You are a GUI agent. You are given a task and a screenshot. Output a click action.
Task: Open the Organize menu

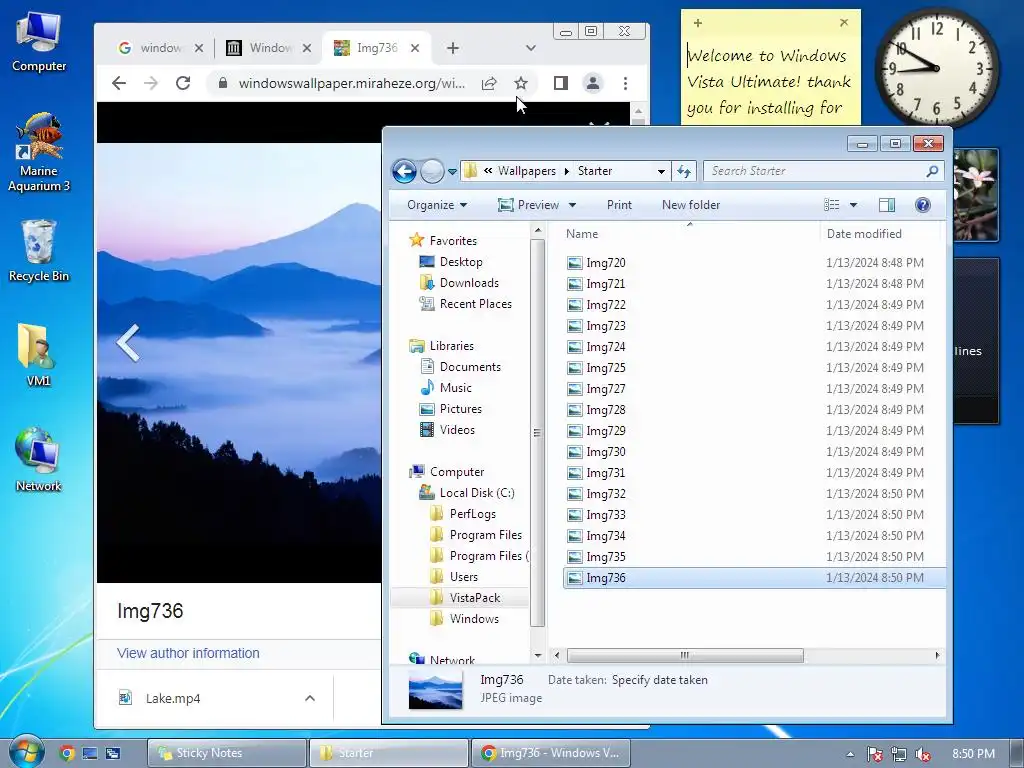point(437,205)
